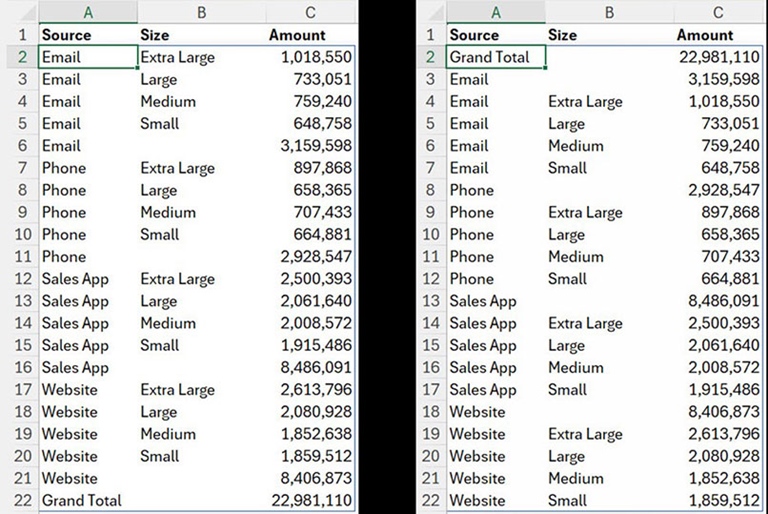
Task: Select column B header in right sheet
Action: tap(608, 12)
